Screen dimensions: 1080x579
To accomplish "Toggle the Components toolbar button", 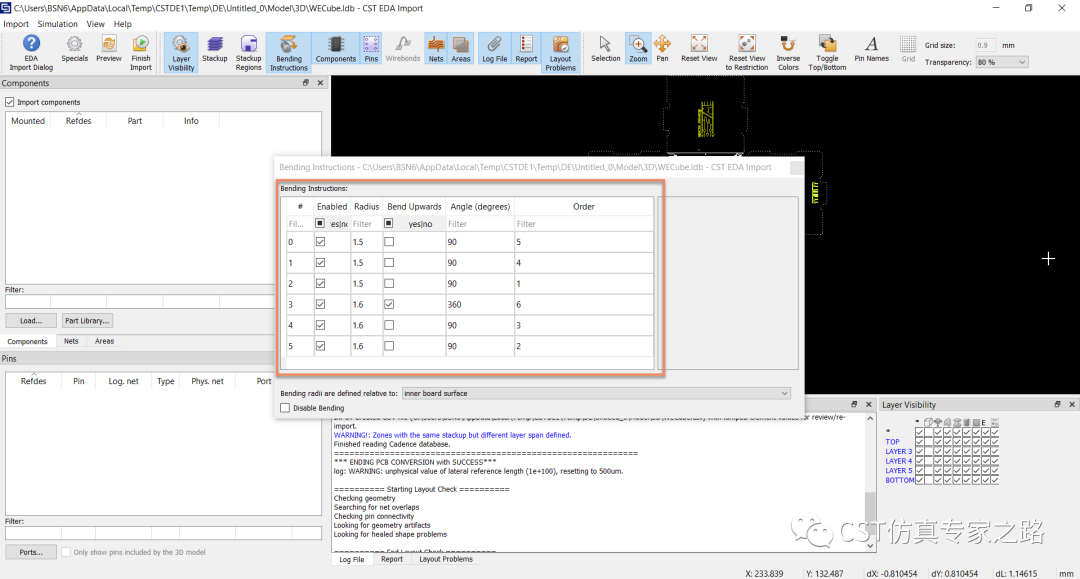I will (336, 49).
